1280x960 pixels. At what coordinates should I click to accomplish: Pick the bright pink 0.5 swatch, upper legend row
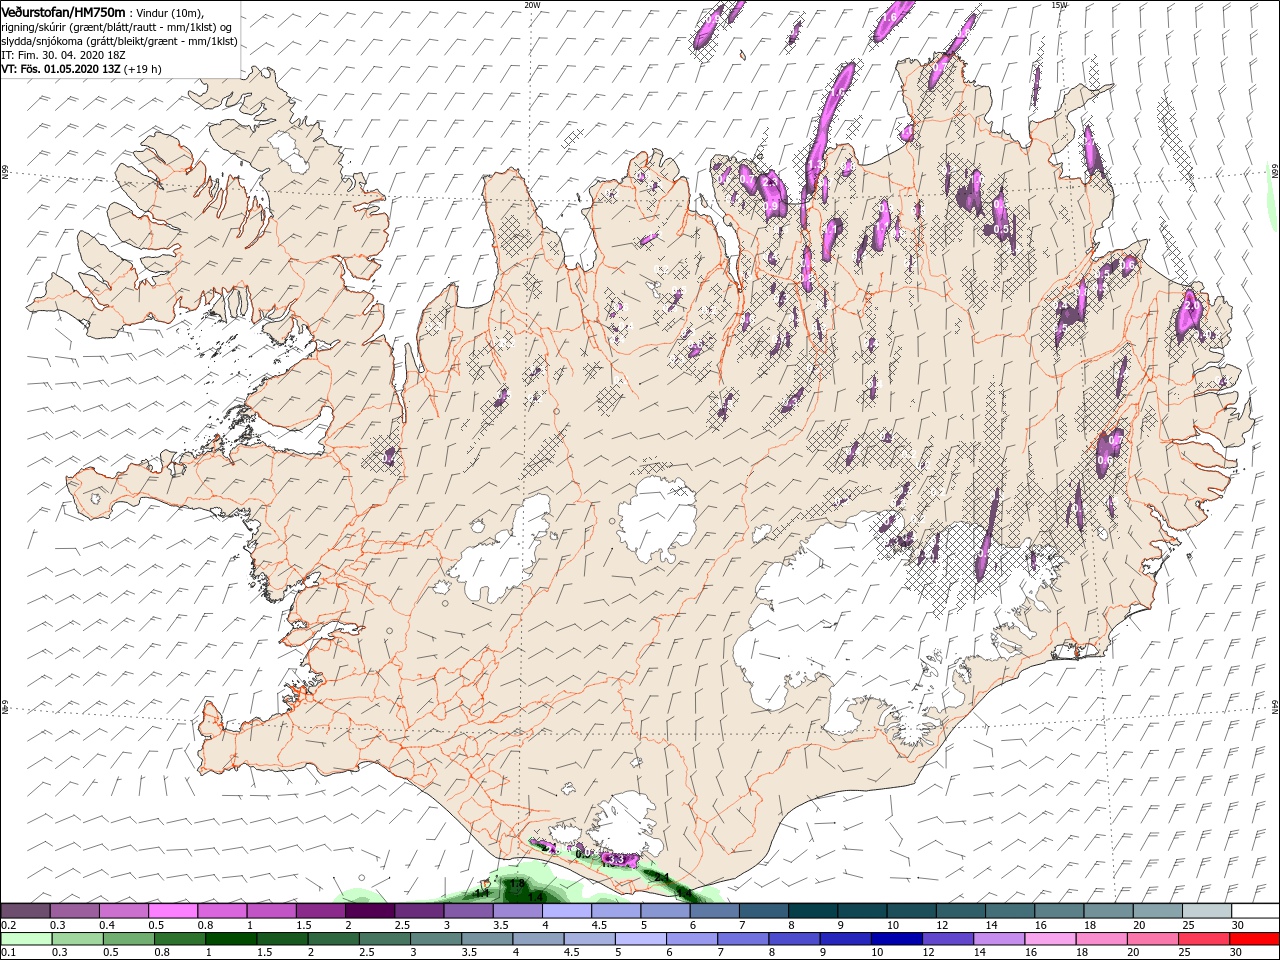point(172,910)
